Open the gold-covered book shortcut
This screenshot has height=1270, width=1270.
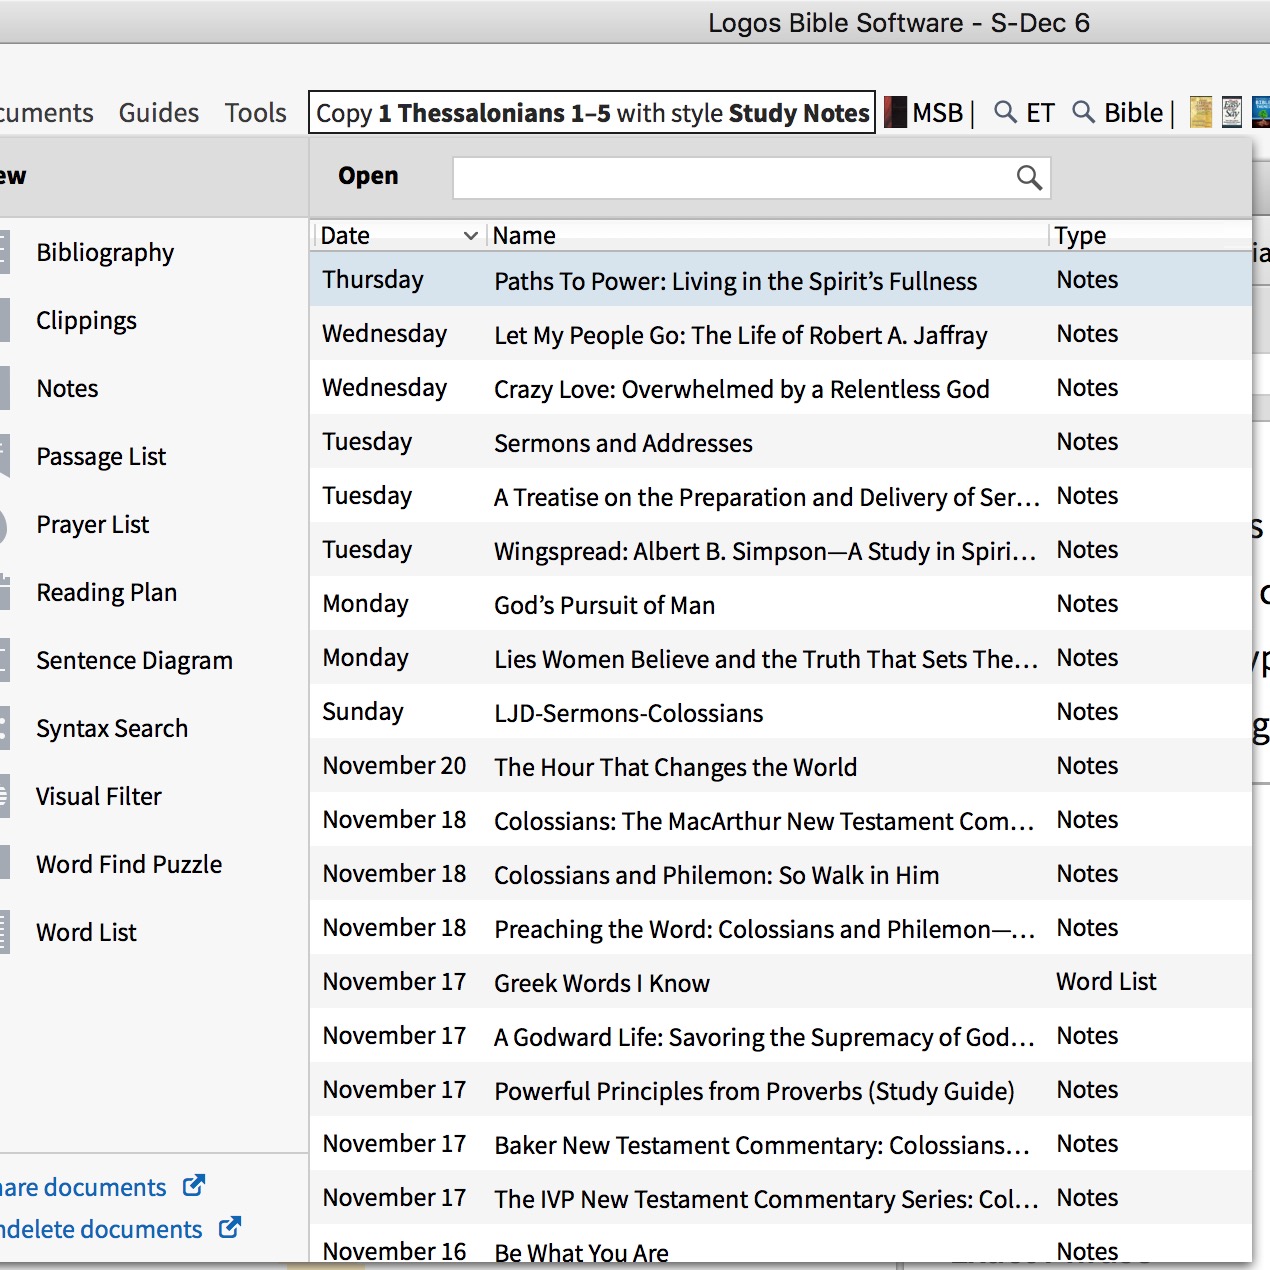(1201, 112)
